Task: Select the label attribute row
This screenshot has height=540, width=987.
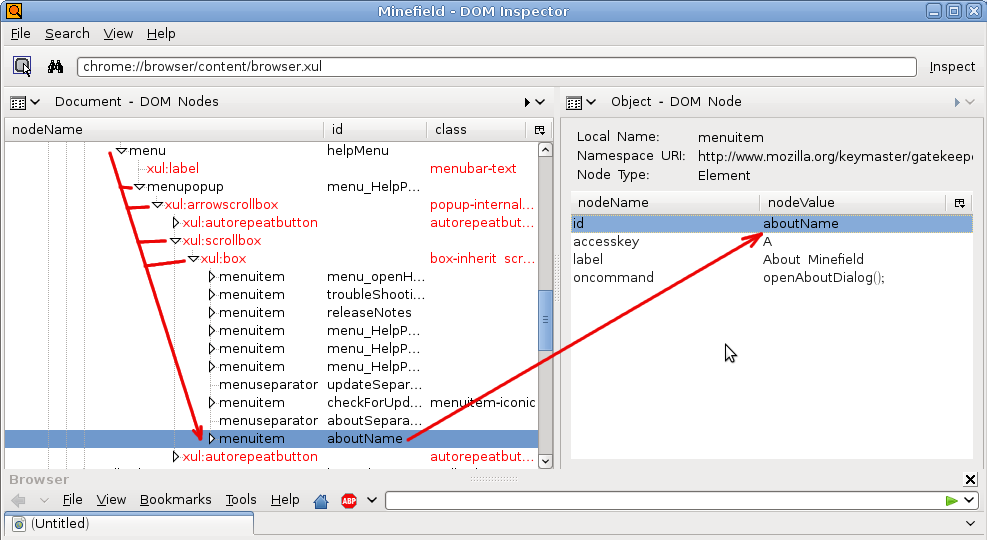Action: 772,259
